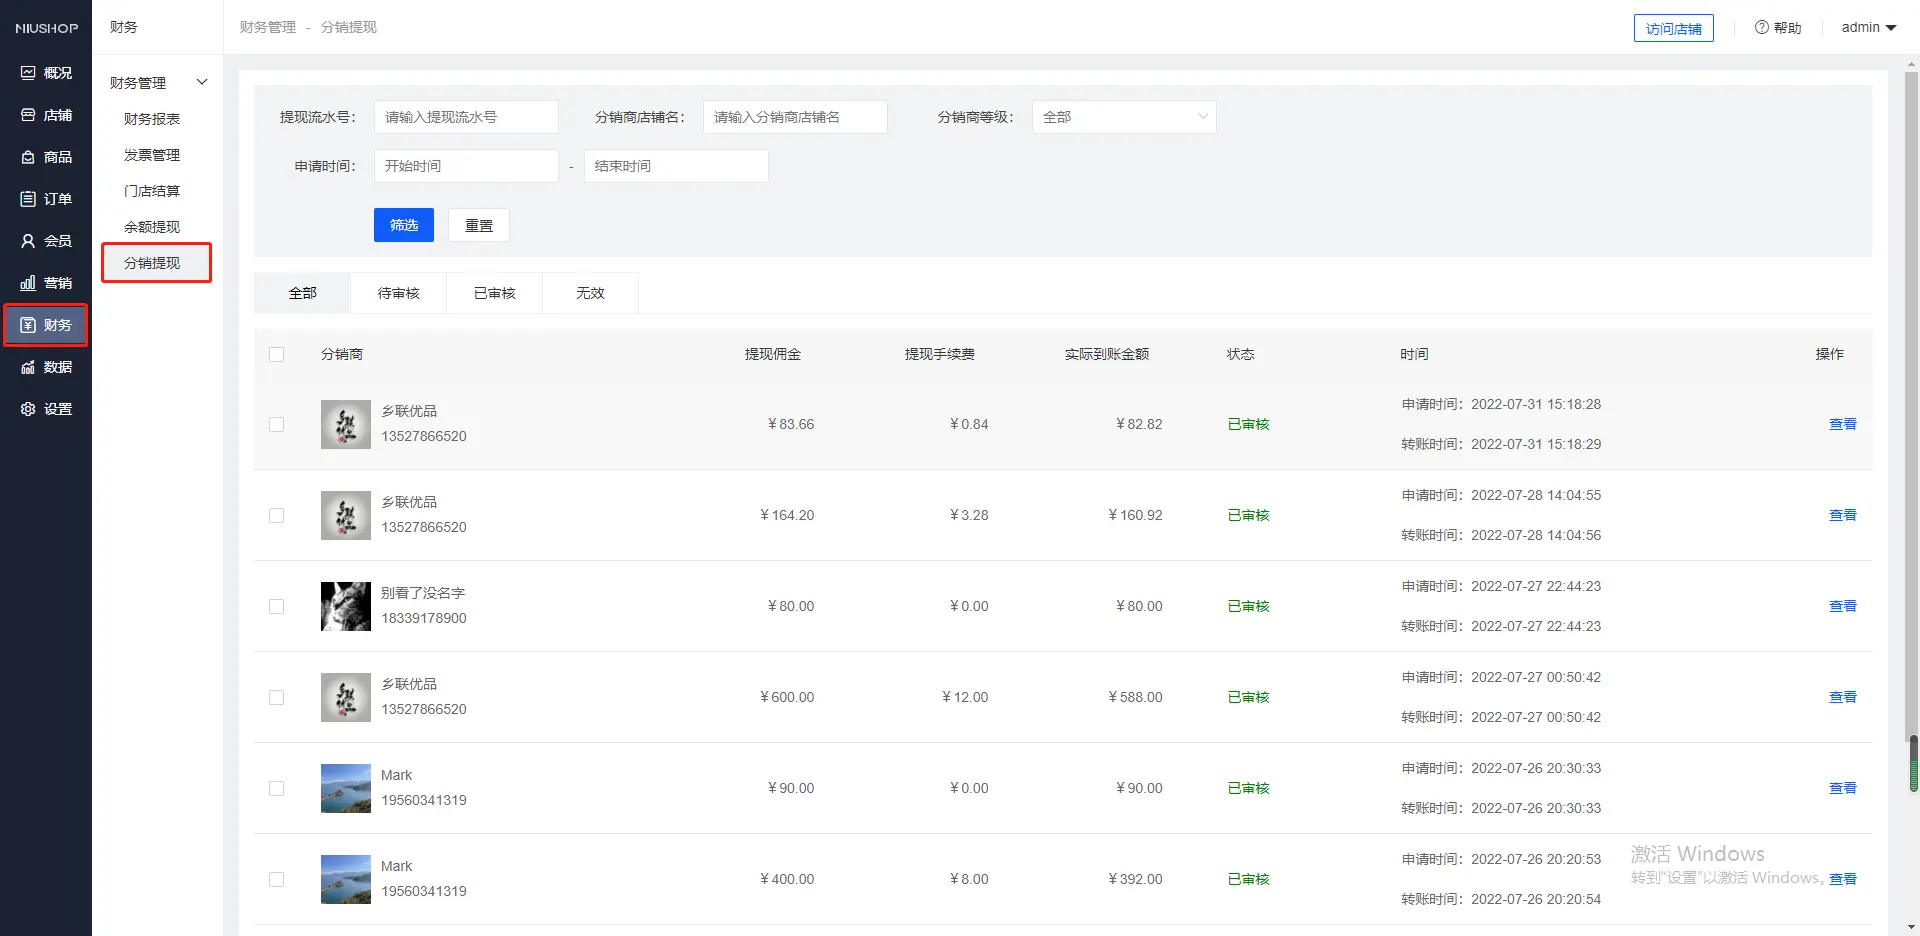Click the 店铺 shop icon in sidebar
This screenshot has height=936, width=1920.
28,115
